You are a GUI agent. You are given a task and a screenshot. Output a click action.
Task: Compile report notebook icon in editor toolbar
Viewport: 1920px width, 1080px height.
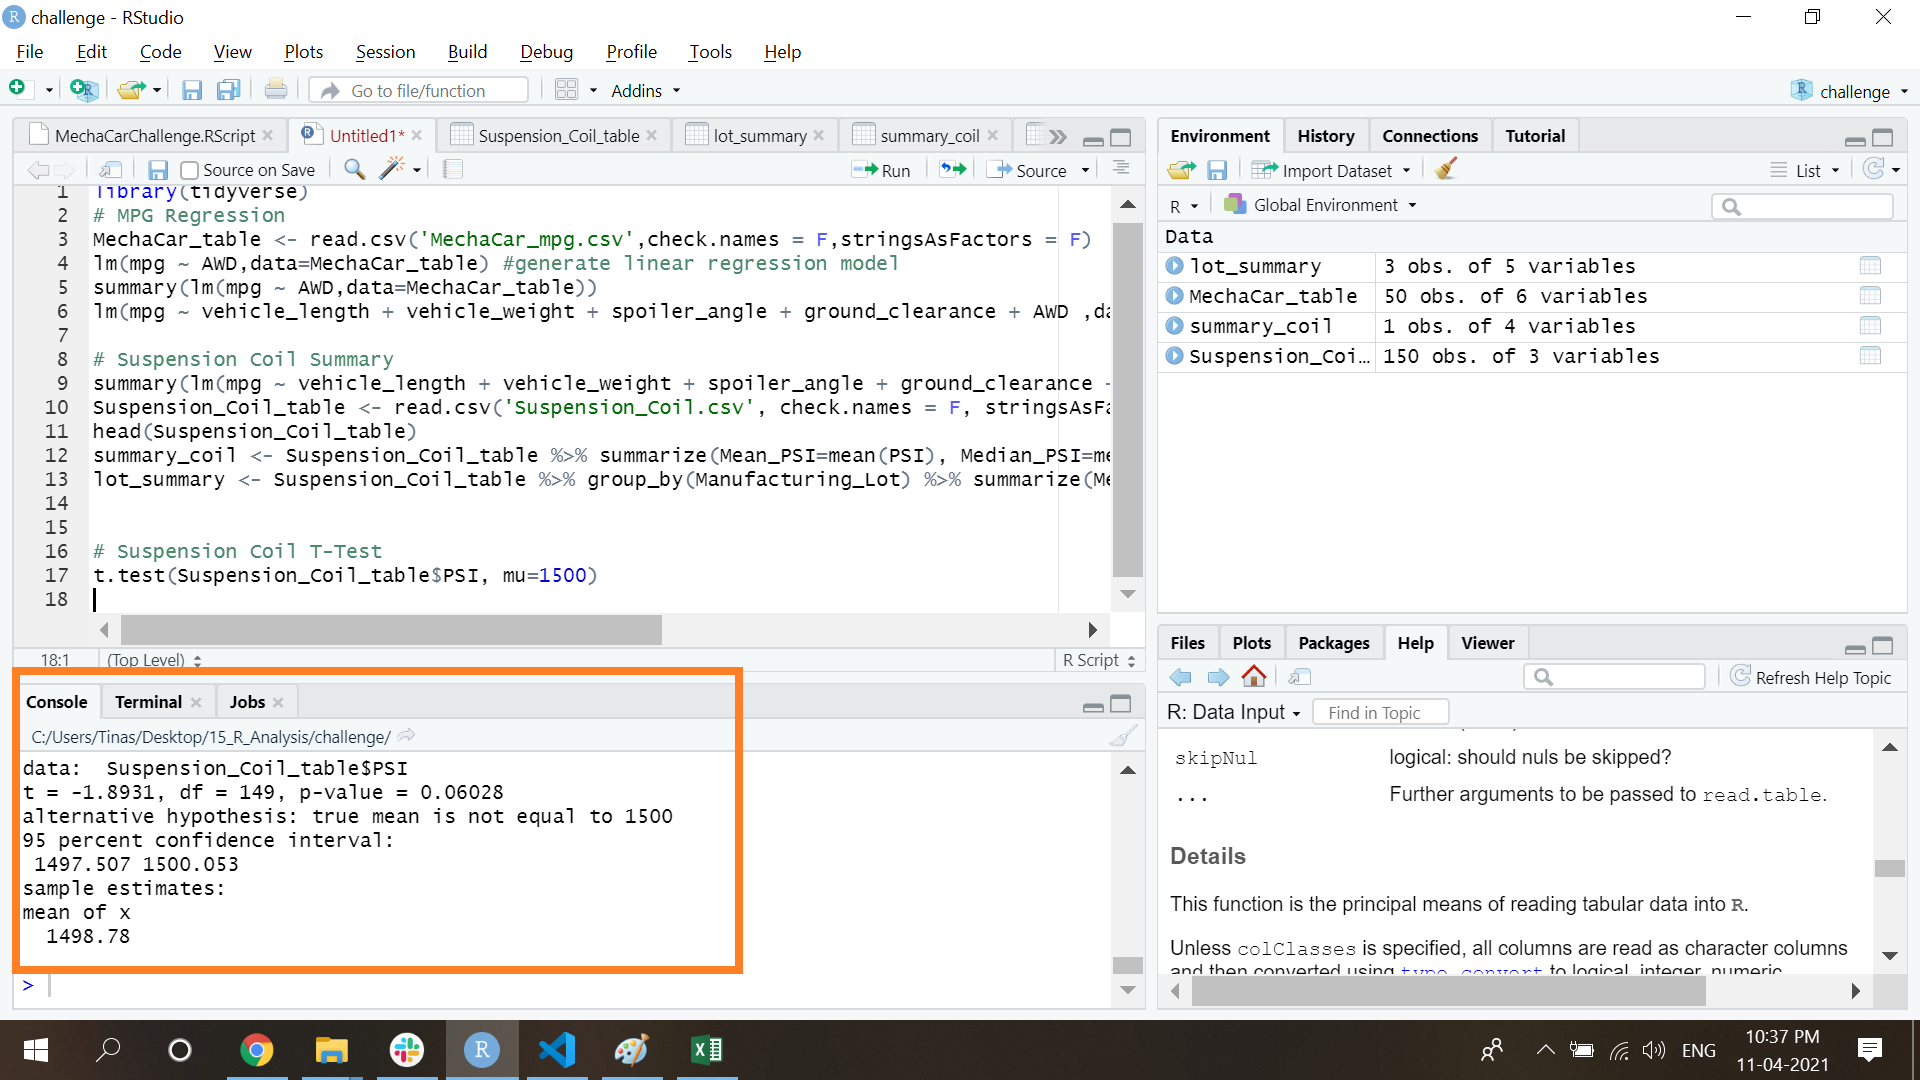pos(453,169)
